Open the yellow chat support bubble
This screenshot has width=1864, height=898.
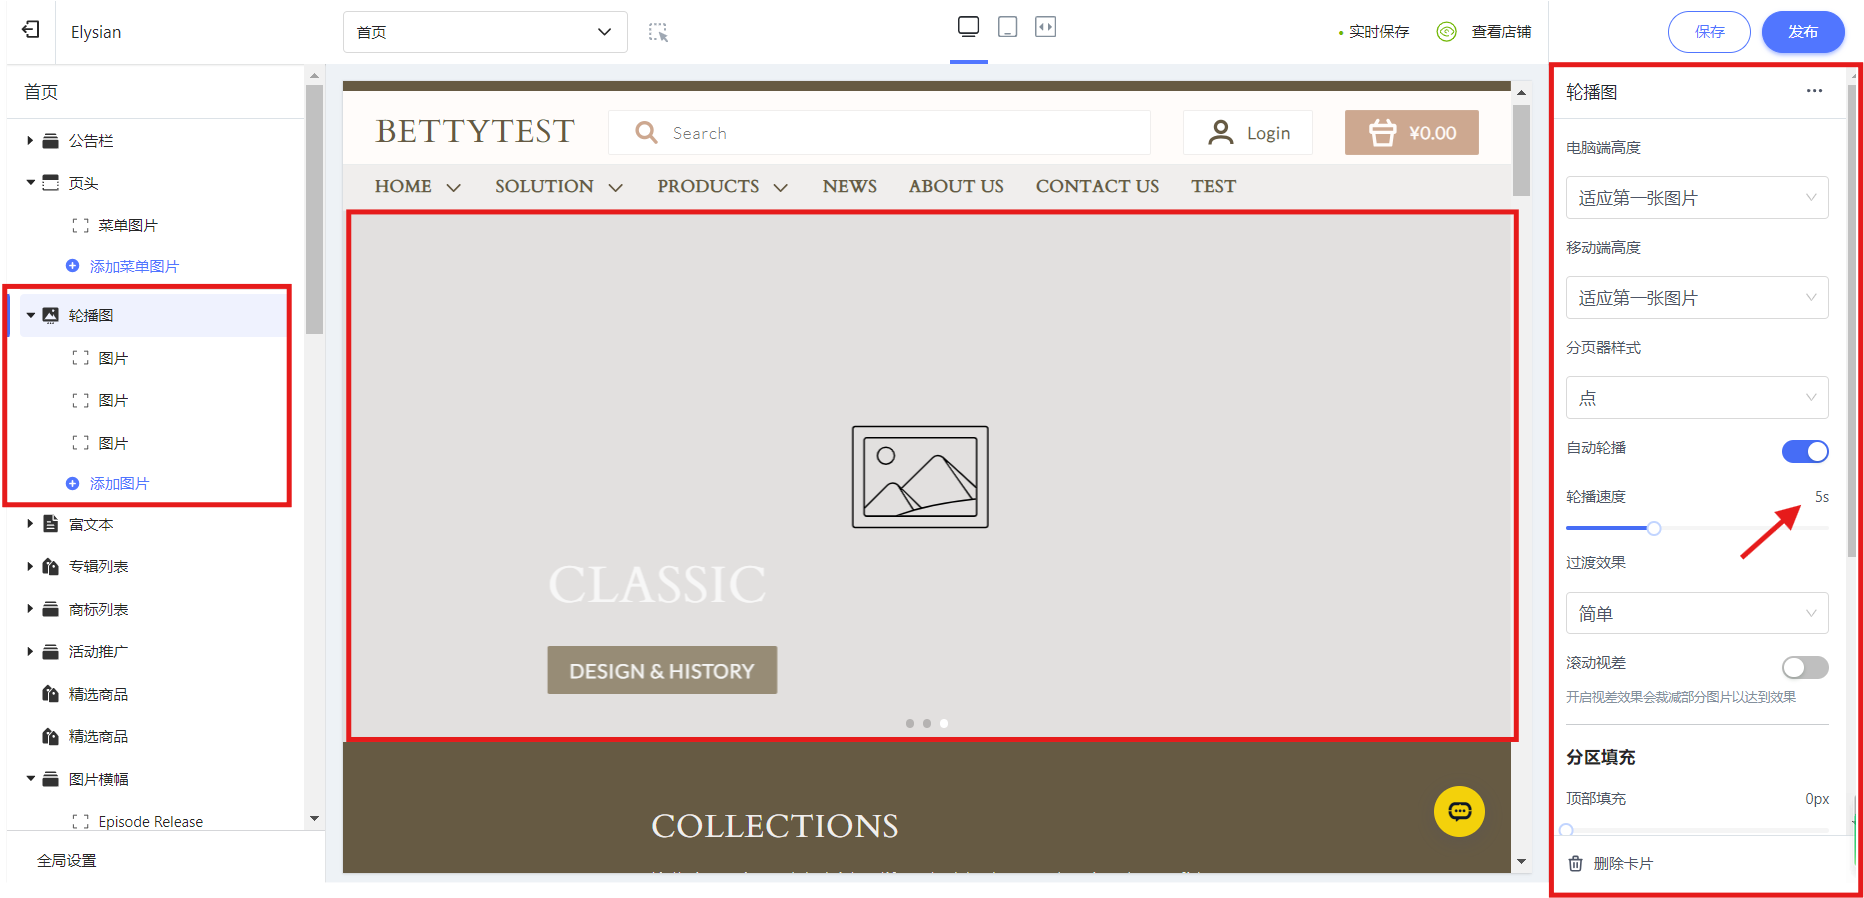click(x=1459, y=811)
